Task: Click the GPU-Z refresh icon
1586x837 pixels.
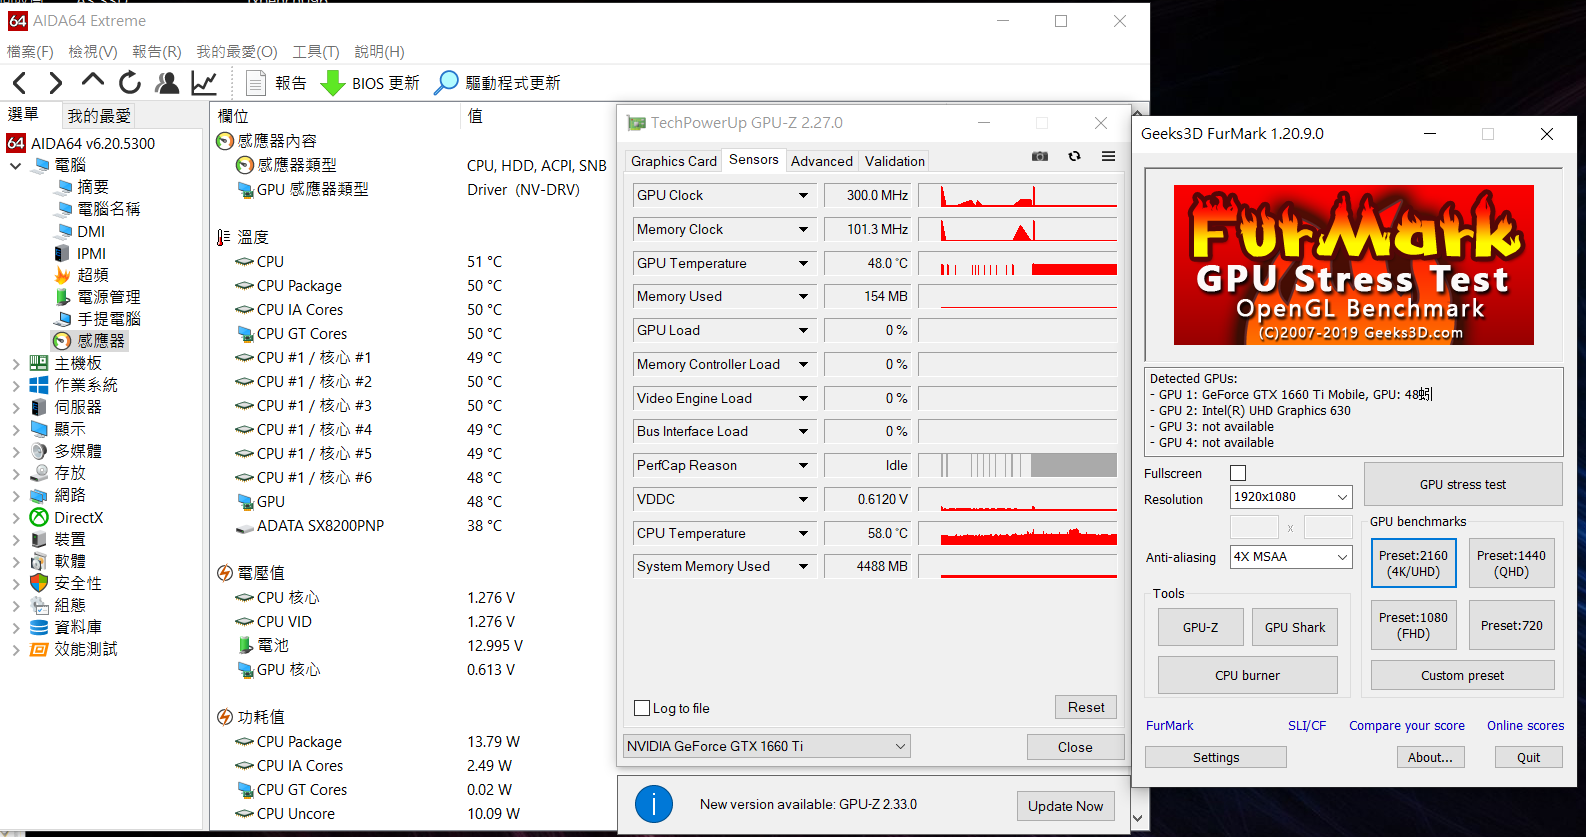Action: coord(1074,156)
